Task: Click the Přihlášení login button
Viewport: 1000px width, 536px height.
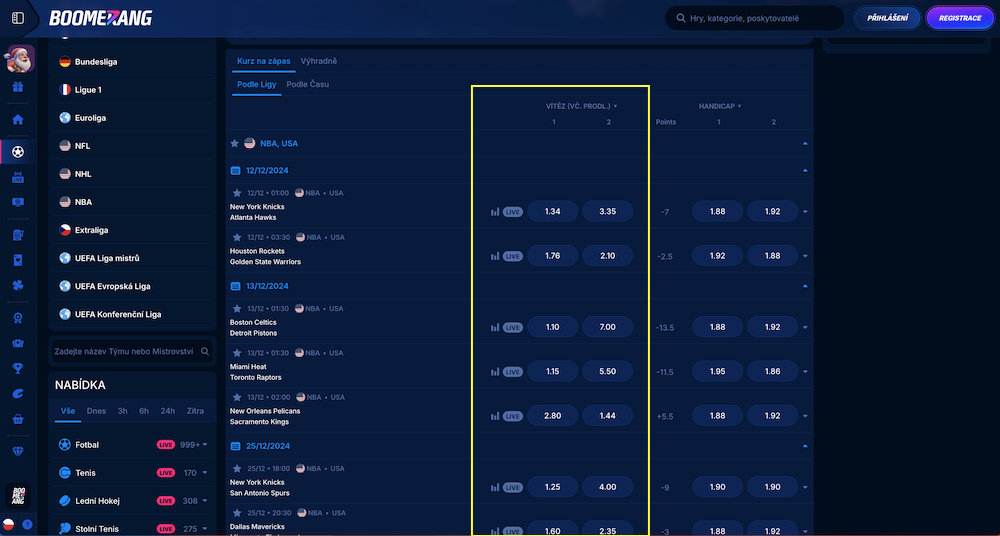Action: pyautogui.click(x=887, y=18)
